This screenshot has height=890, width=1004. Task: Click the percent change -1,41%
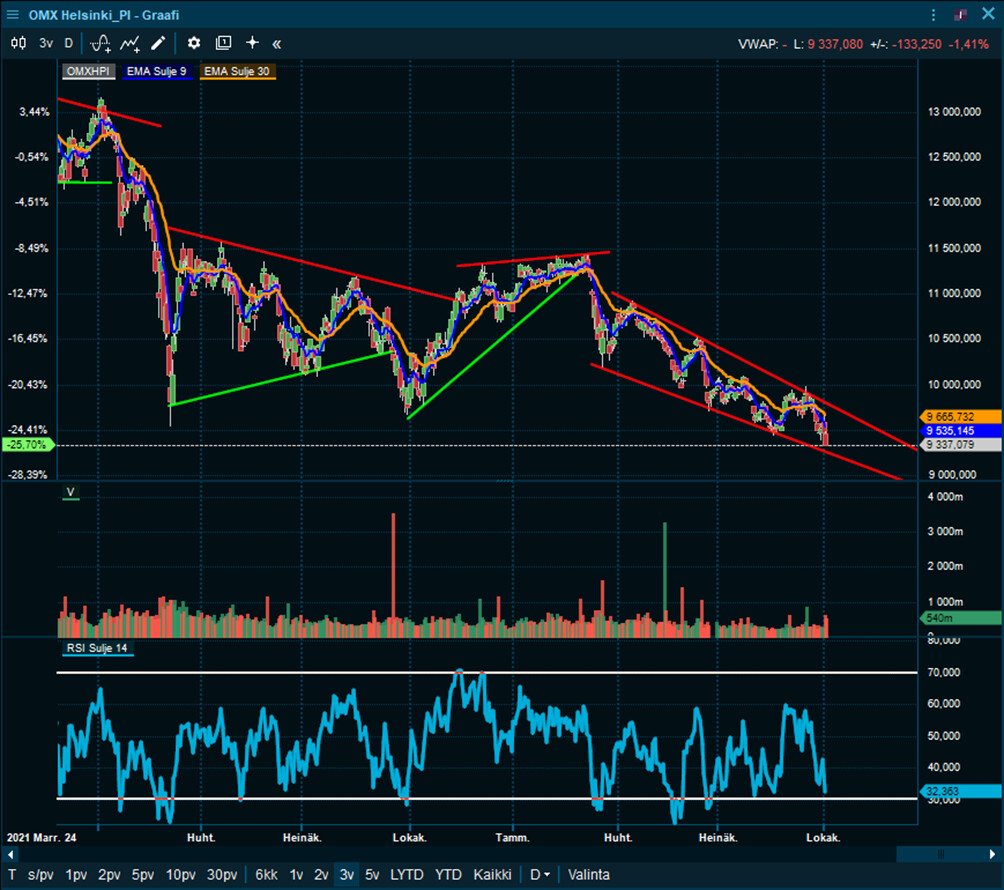point(969,44)
